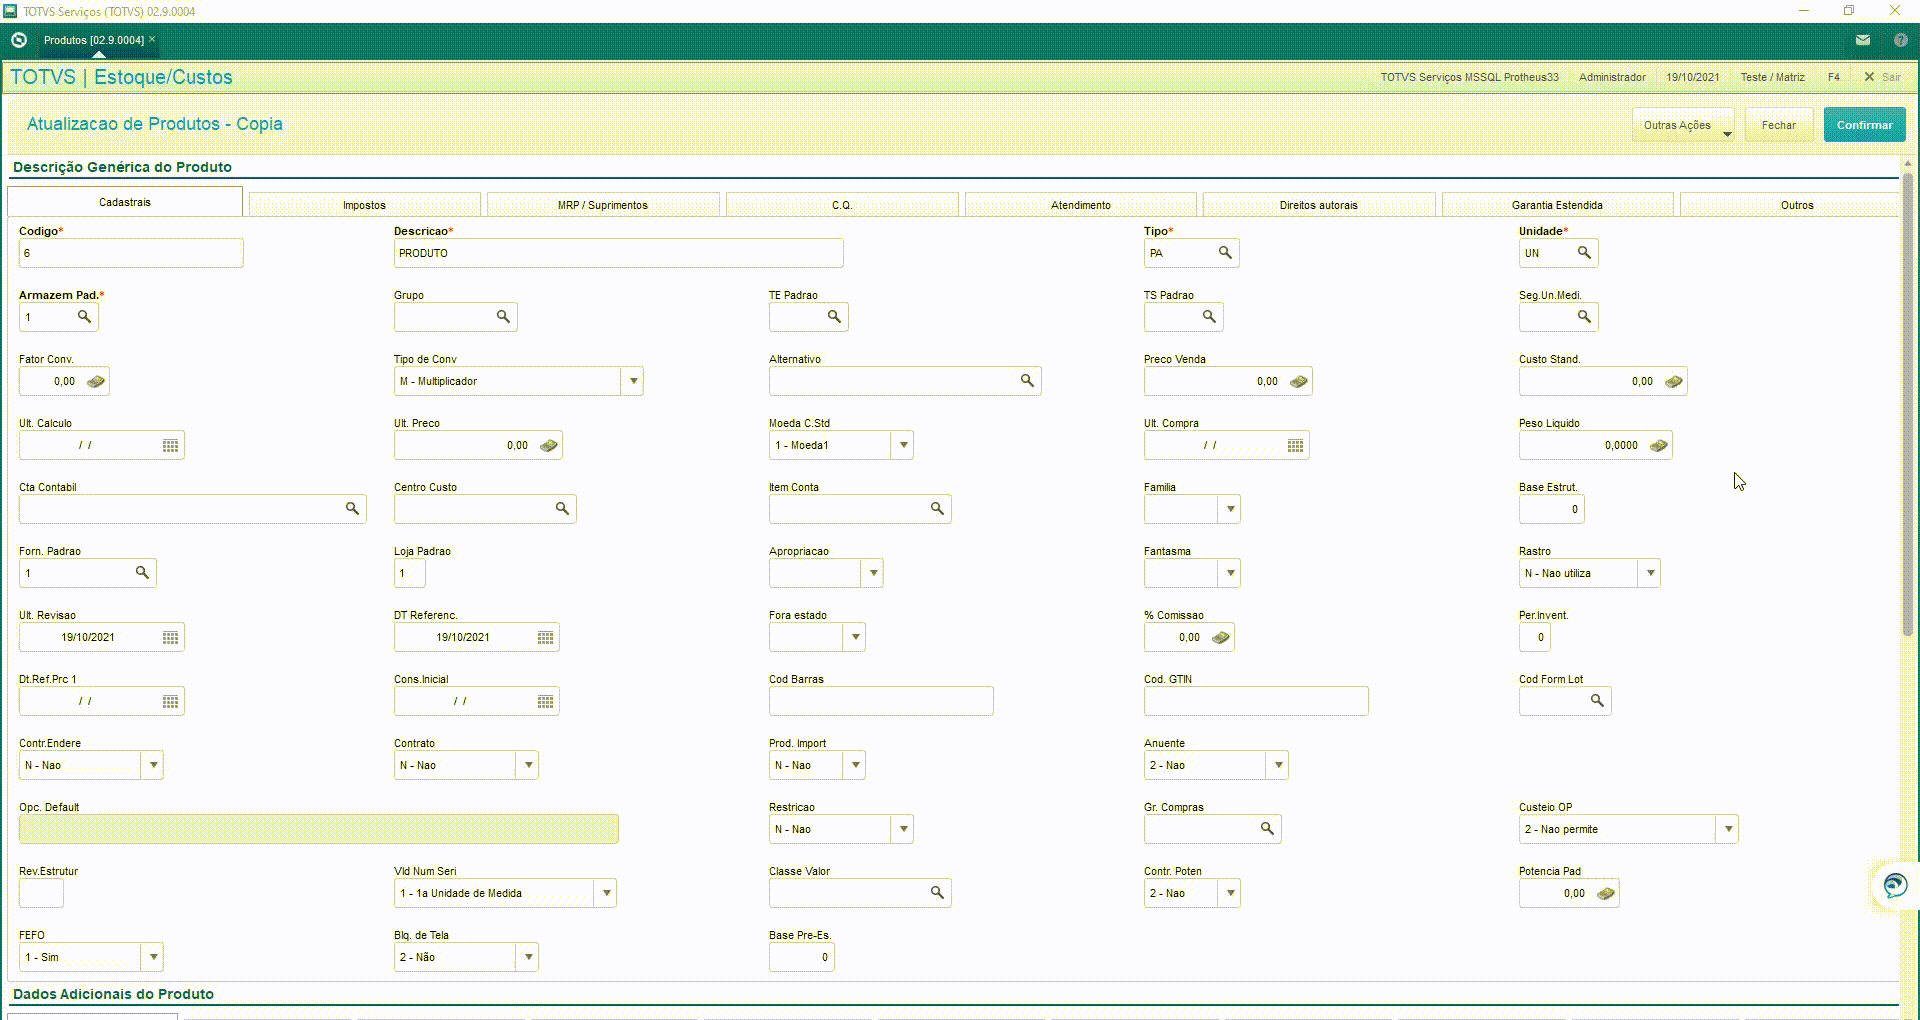Click the vertical scrollbar of the form
The width and height of the screenshot is (1920, 1020).
1908,405
